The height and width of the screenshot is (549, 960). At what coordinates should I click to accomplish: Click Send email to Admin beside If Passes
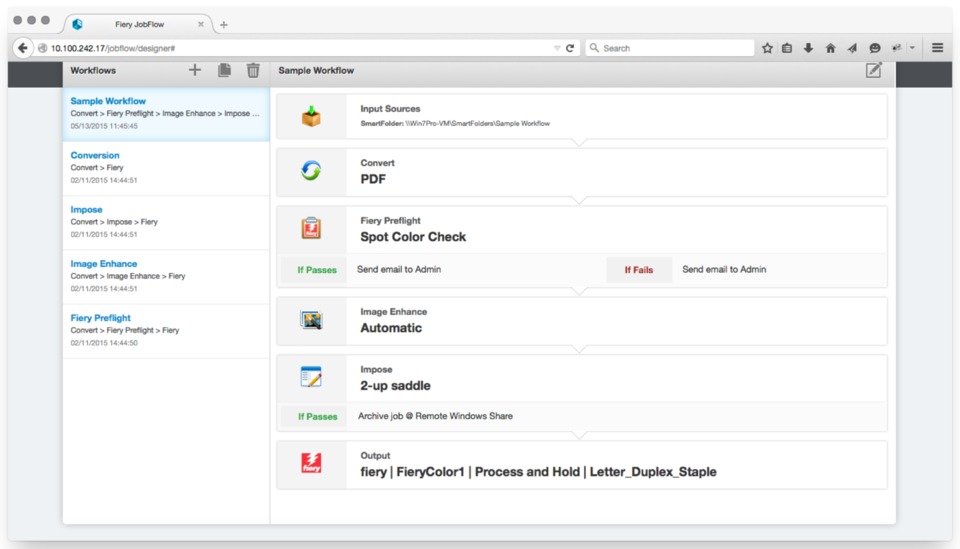pyautogui.click(x=399, y=269)
